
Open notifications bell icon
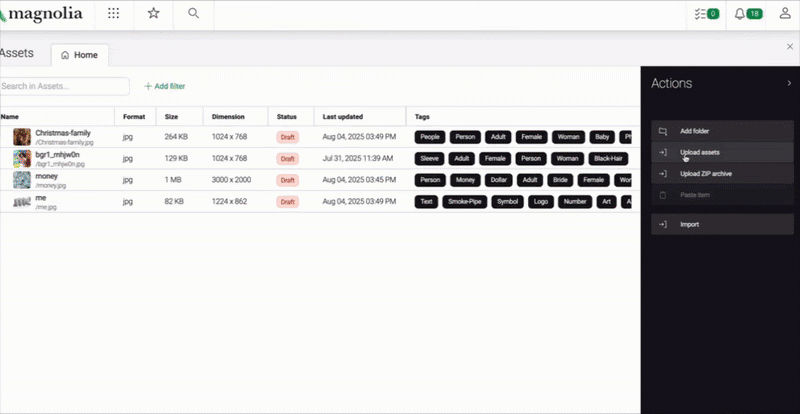pos(747,14)
